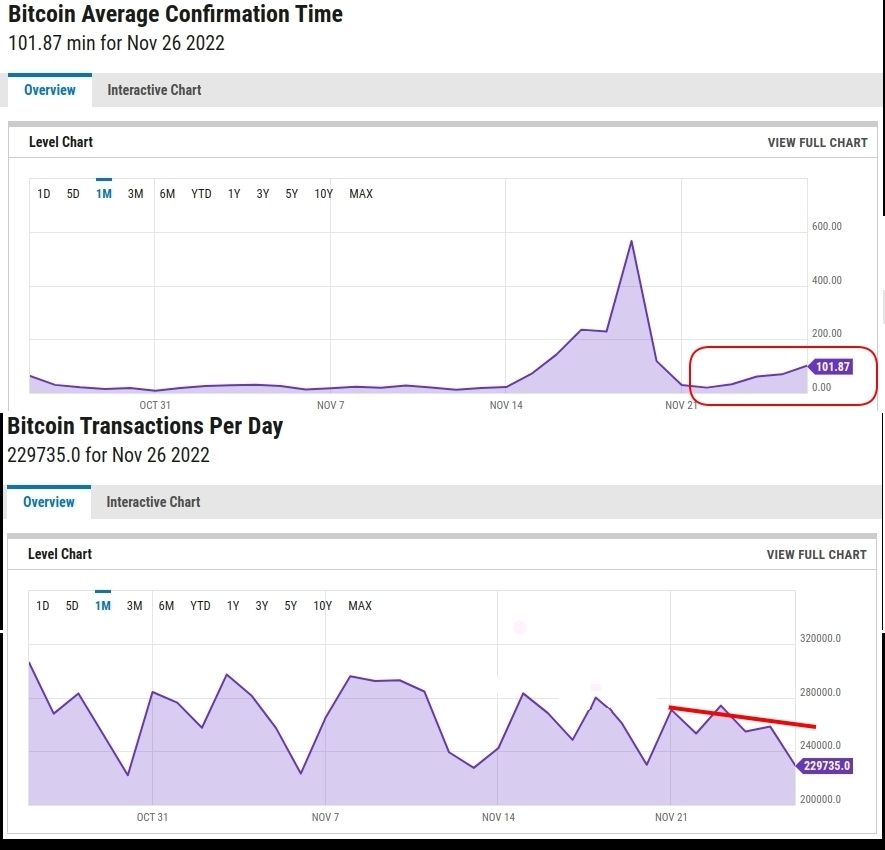Set Transactions Per Day chart range to 6M
This screenshot has width=885, height=850.
pyautogui.click(x=166, y=606)
